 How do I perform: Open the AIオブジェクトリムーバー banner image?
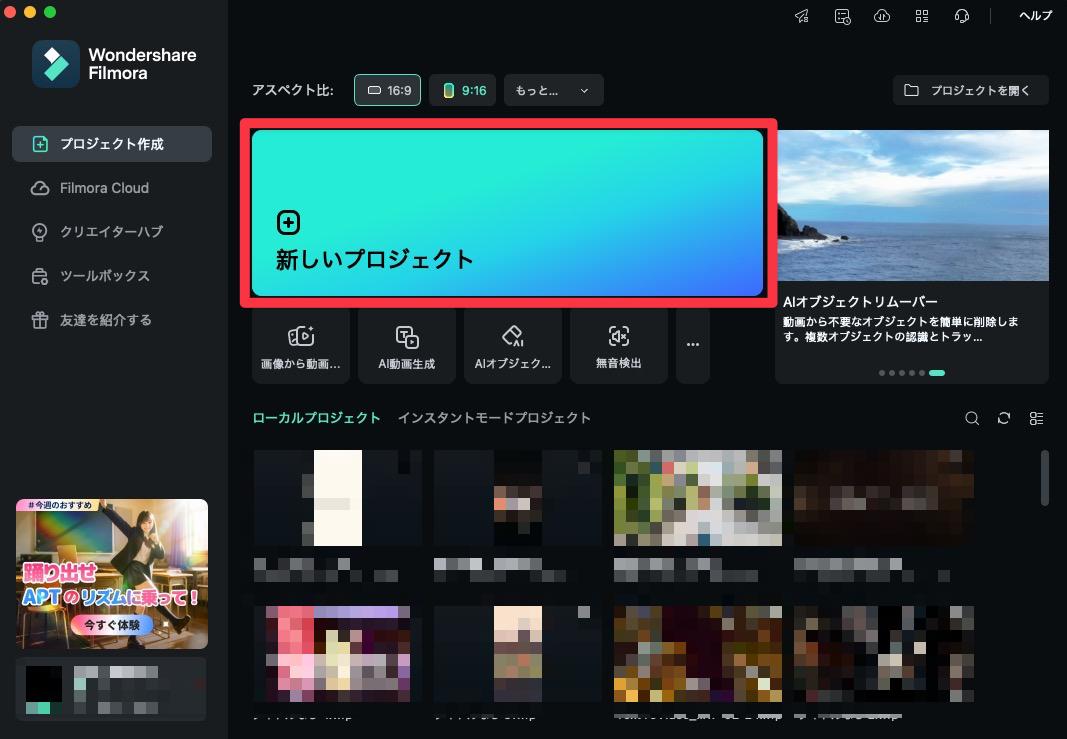click(913, 206)
